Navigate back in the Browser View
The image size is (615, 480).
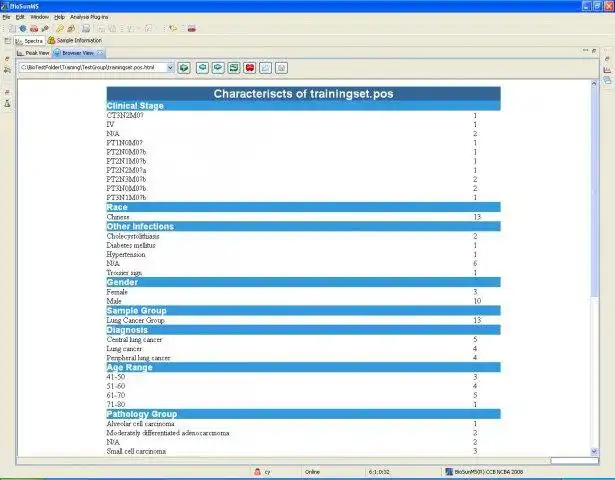tap(202, 68)
